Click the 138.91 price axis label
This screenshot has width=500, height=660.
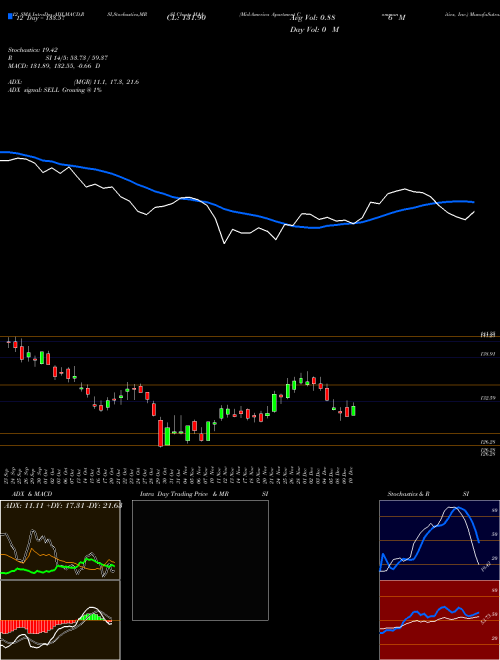click(x=488, y=354)
